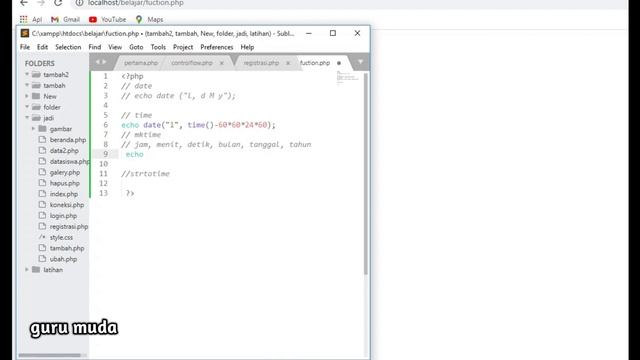Switch to the pertama.php tab

[141, 63]
